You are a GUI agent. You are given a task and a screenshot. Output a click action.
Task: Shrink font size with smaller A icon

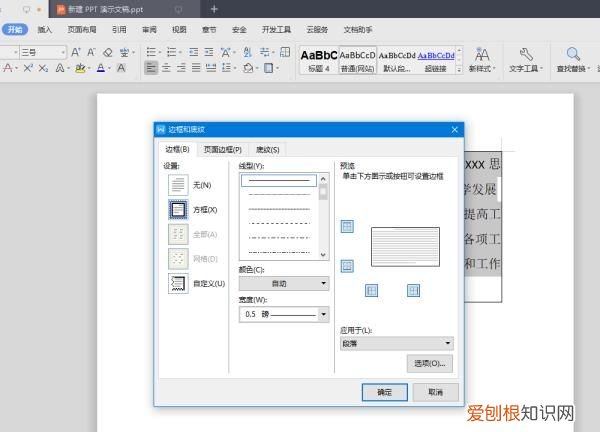point(91,52)
